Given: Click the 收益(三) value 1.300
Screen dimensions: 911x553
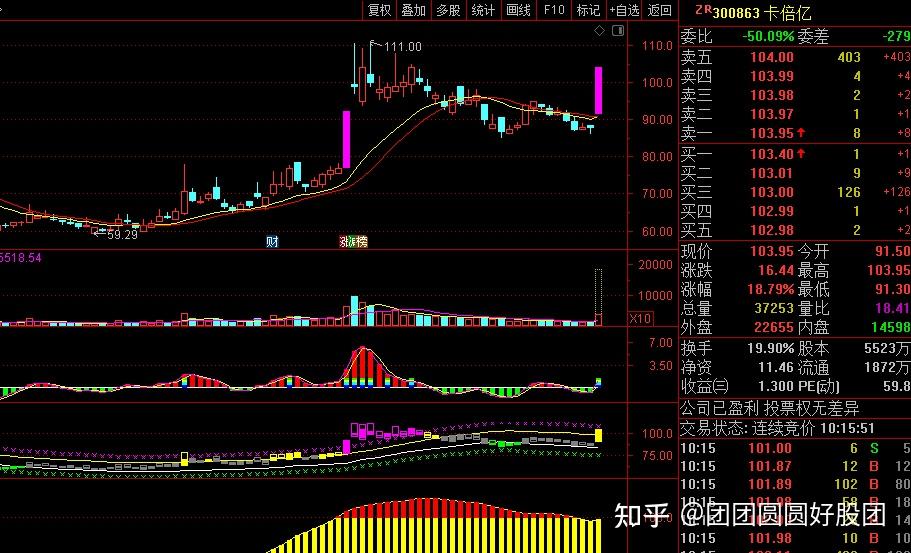Looking at the screenshot, I should click(776, 387).
